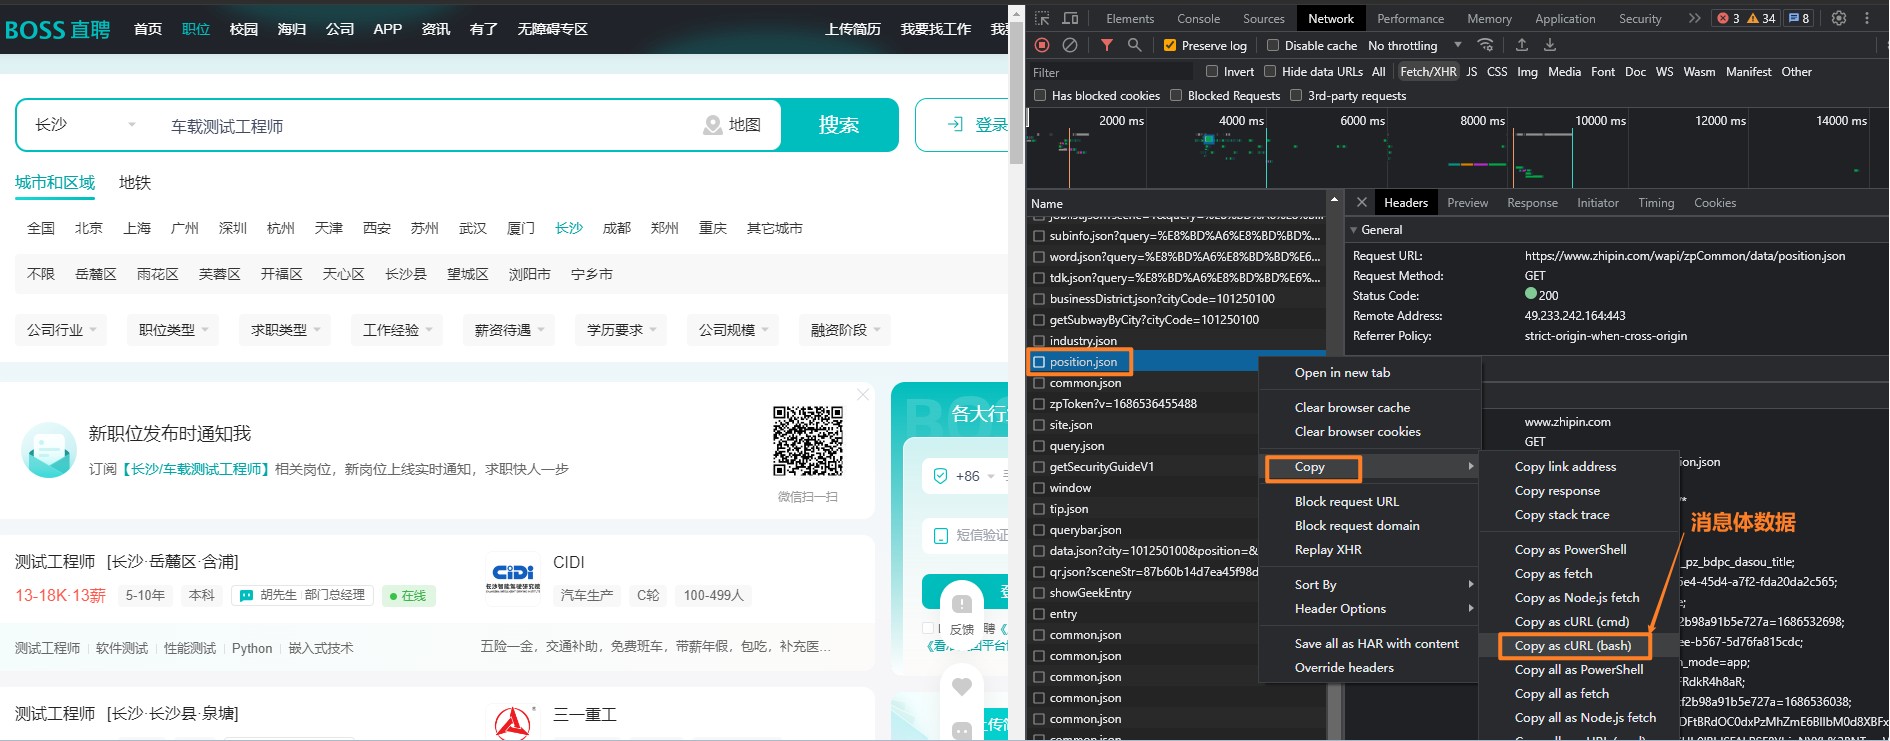This screenshot has width=1890, height=741.
Task: Toggle the red filter funnel icon
Action: point(1107,45)
